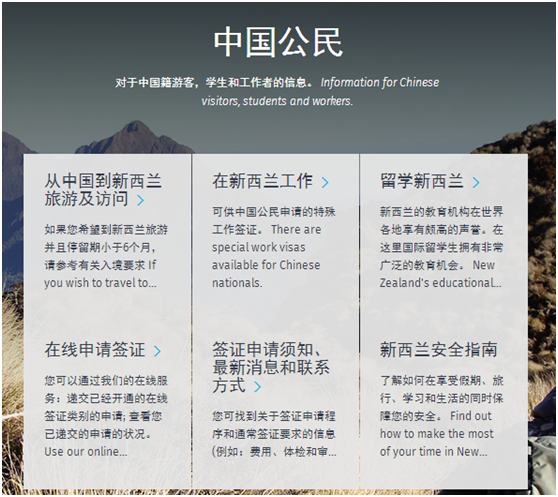This screenshot has width=558, height=497.
Task: Open the 留学新西兰 heading link
Action: (422, 181)
